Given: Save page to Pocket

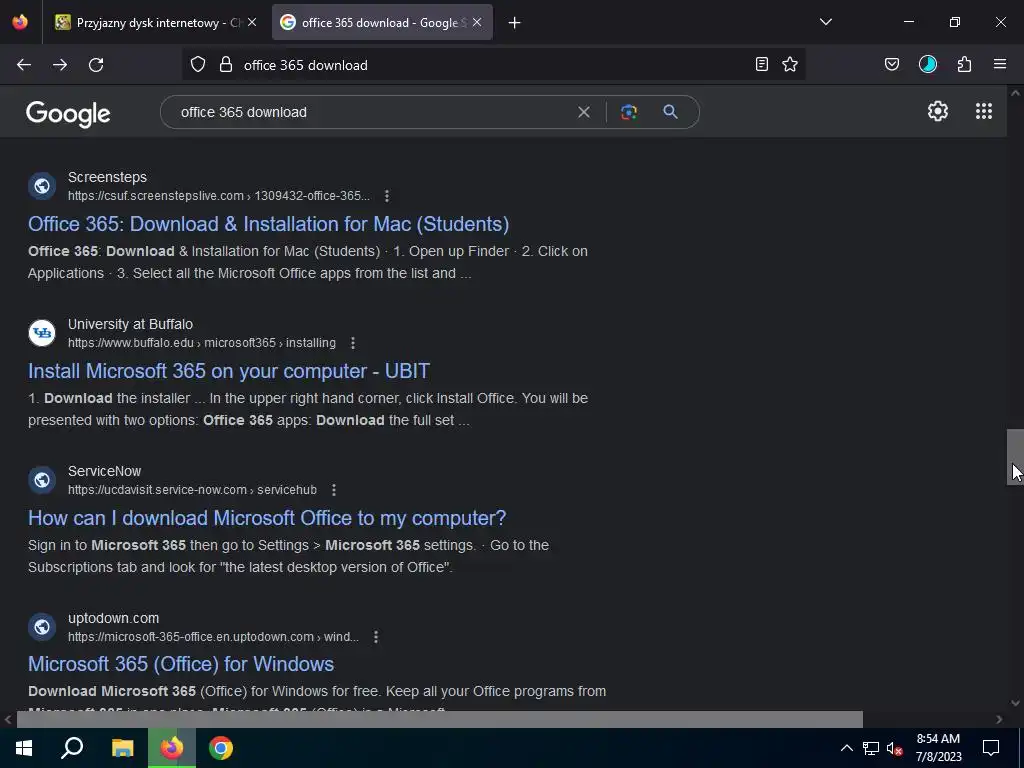Looking at the screenshot, I should pos(892,64).
